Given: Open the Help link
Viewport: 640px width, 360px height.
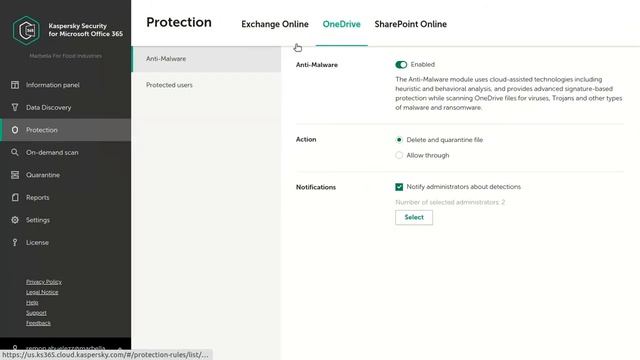Looking at the screenshot, I should 32,302.
